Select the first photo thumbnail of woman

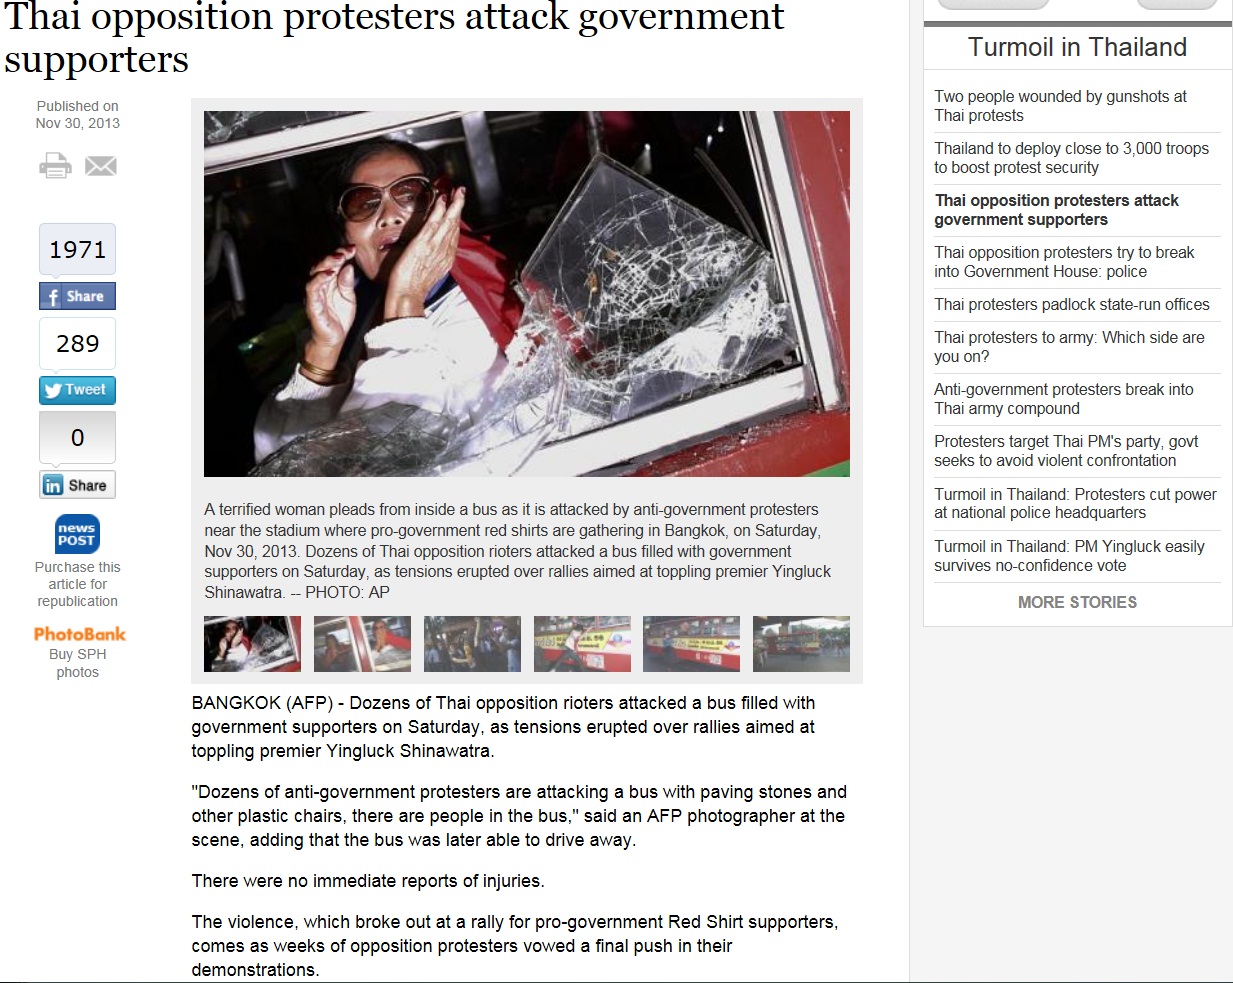[x=252, y=643]
